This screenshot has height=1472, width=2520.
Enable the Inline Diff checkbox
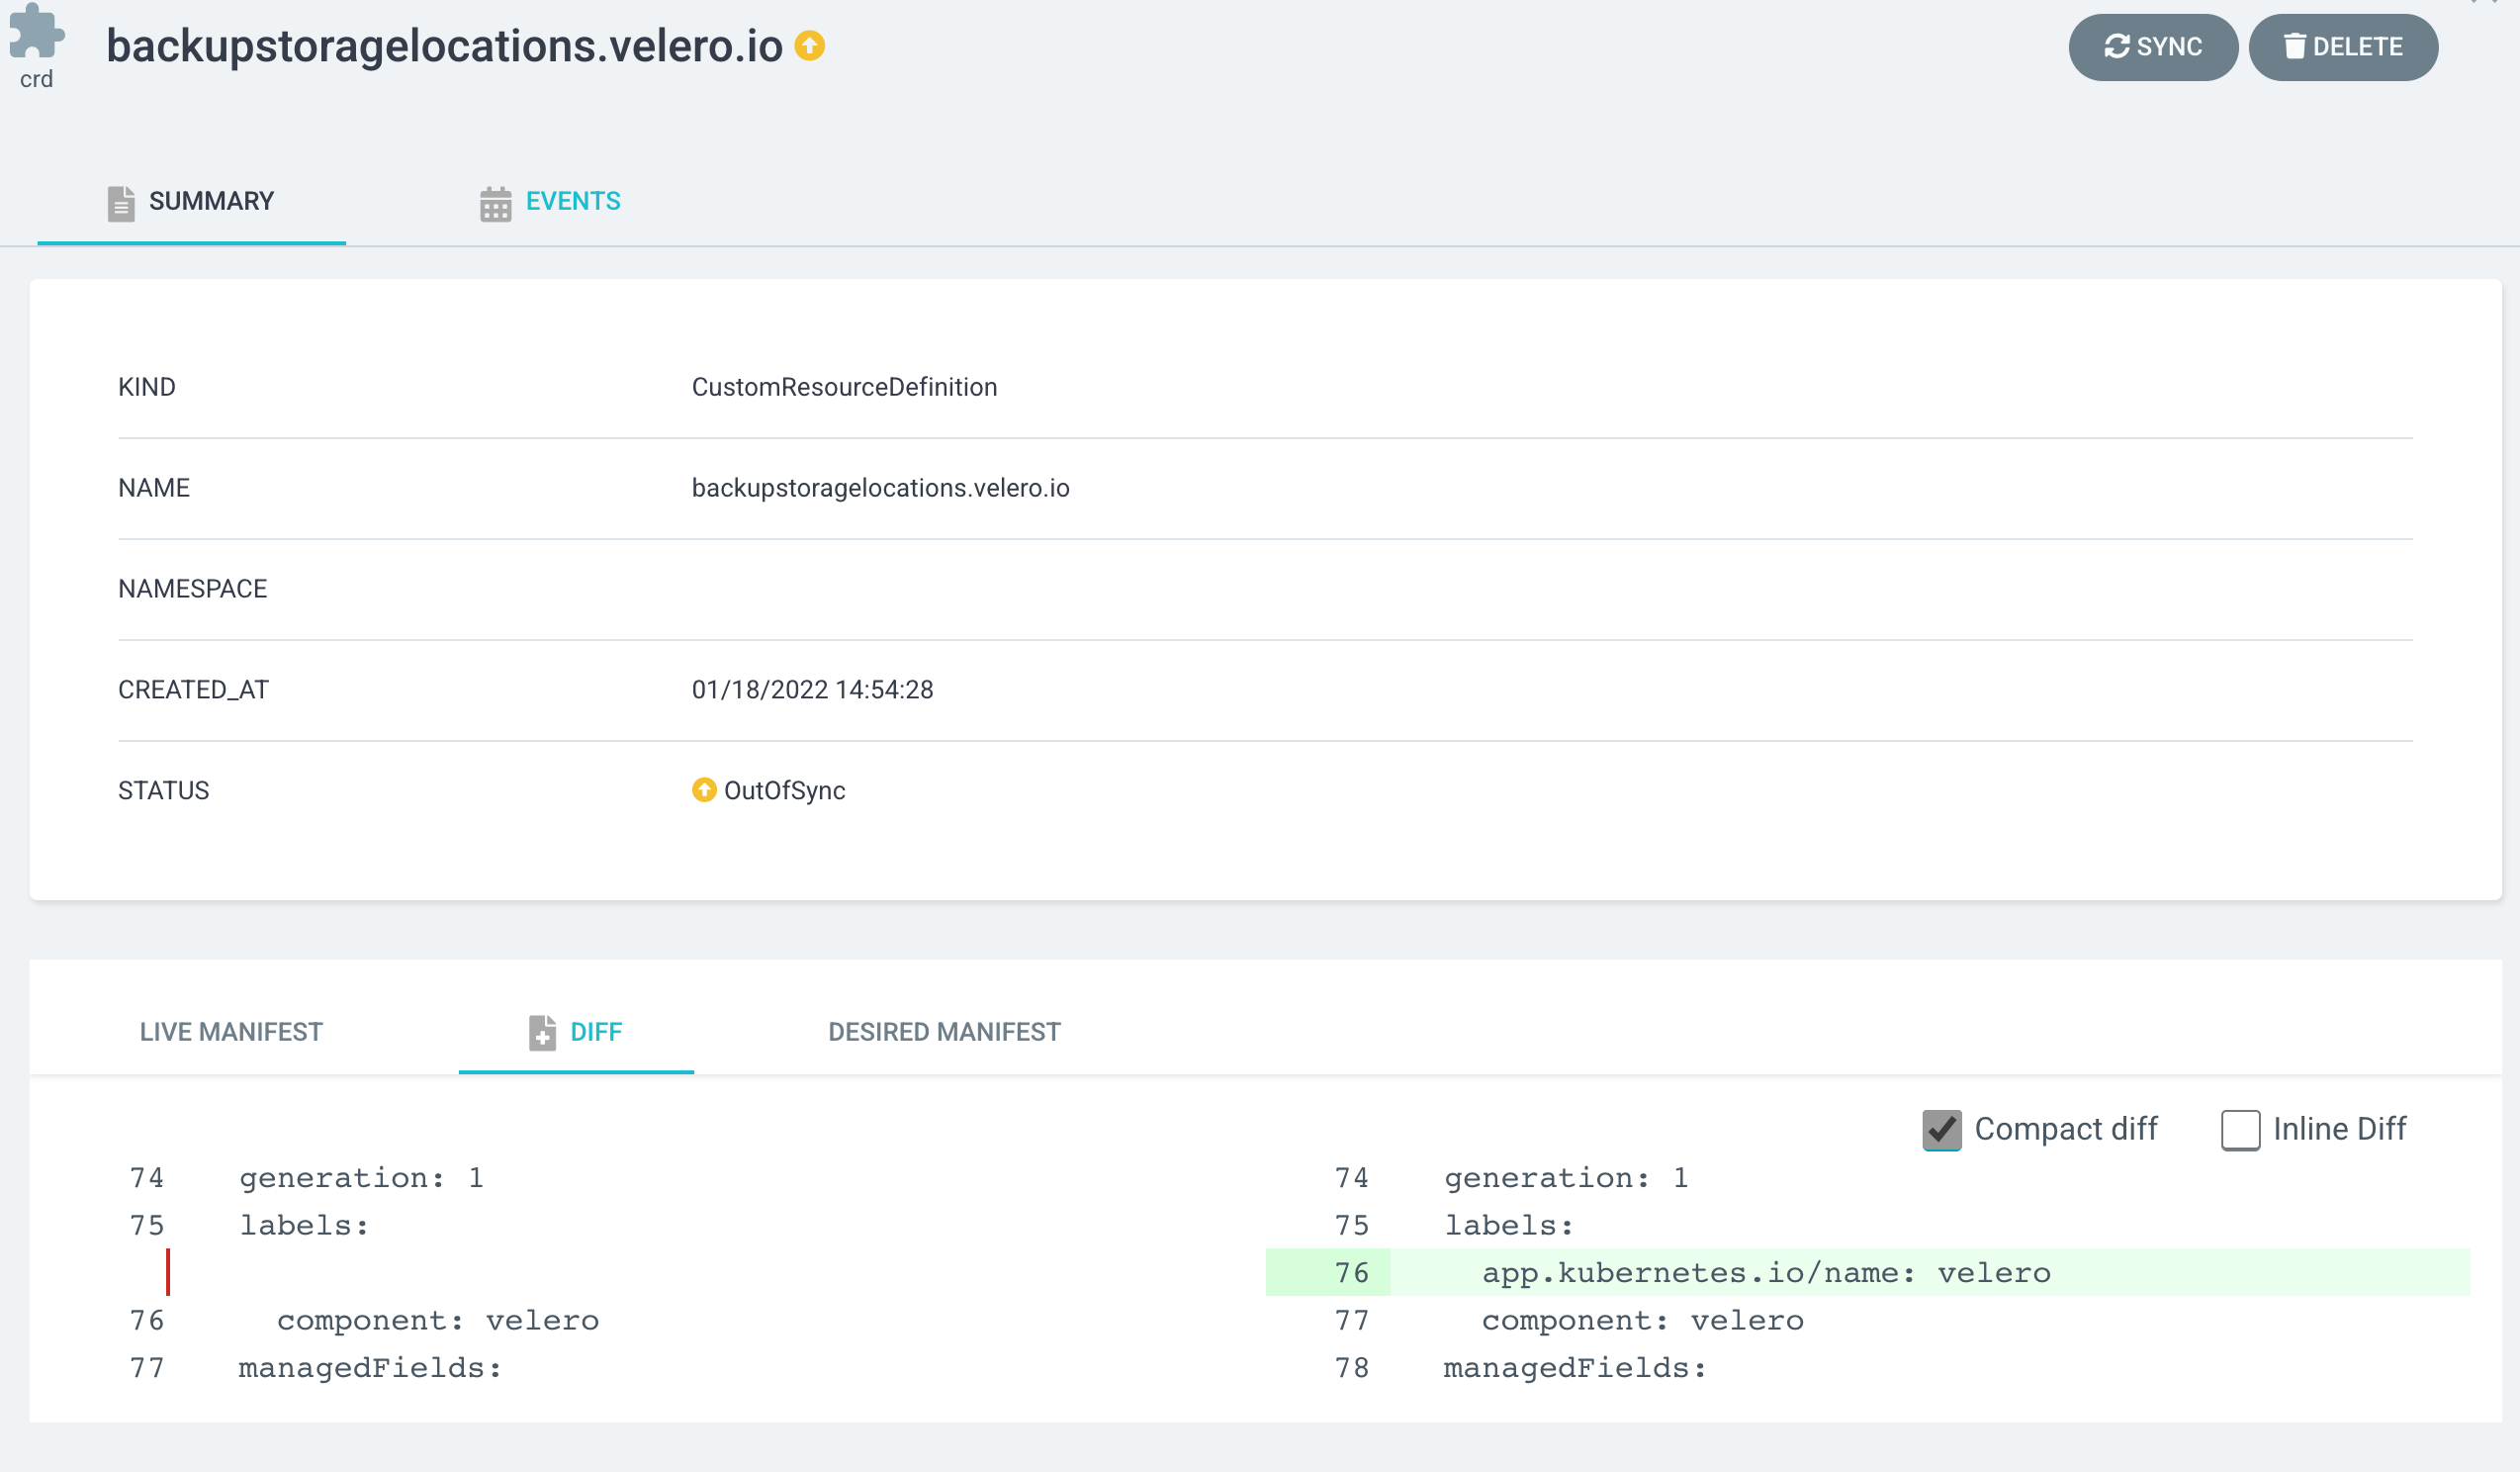pos(2240,1130)
